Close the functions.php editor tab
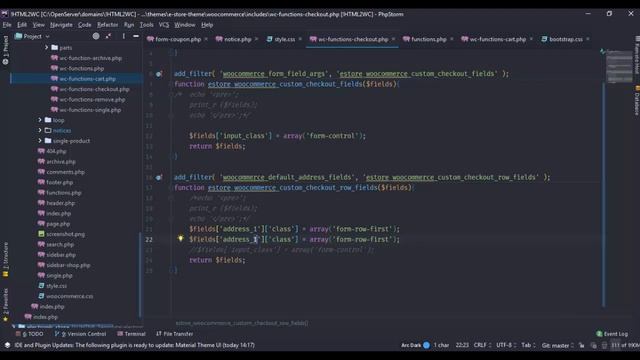640x360 pixels. click(451, 39)
